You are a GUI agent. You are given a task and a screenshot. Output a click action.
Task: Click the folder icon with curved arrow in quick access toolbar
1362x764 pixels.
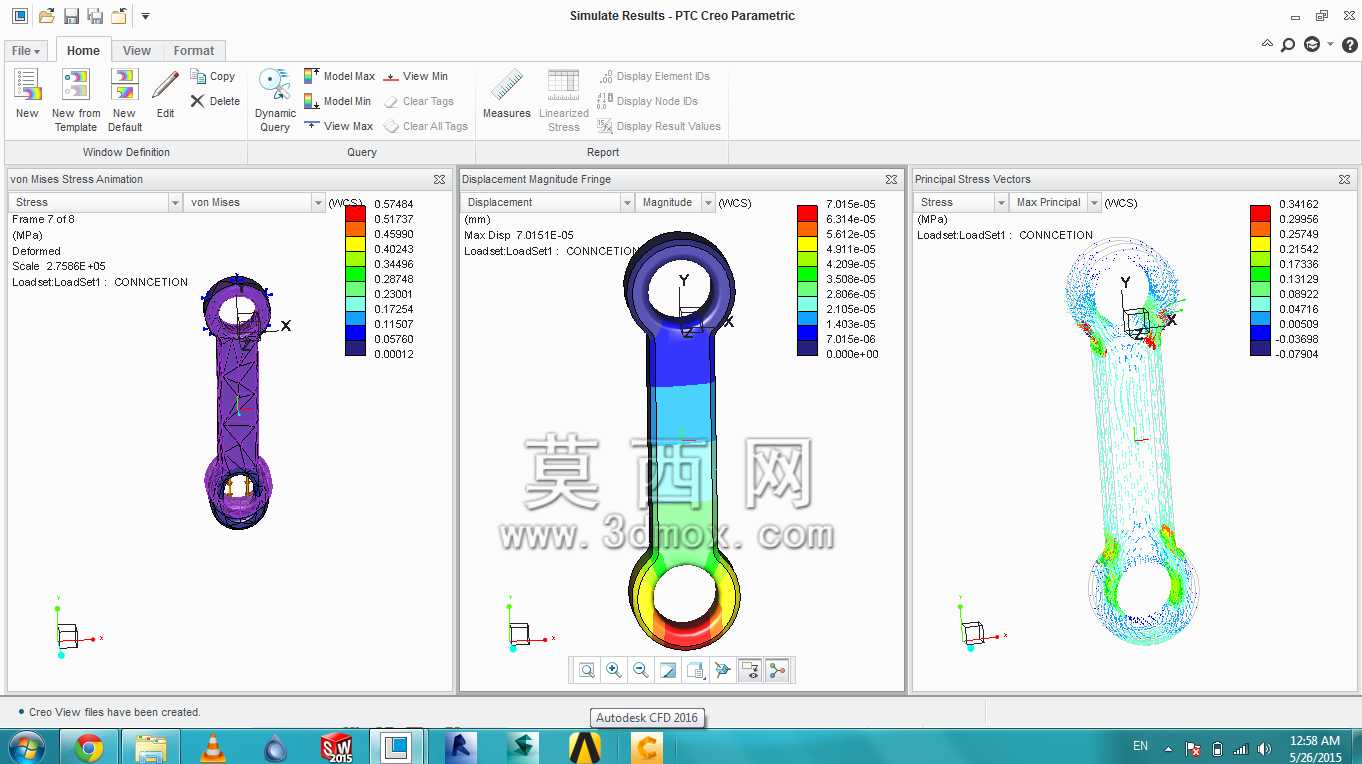pos(119,16)
